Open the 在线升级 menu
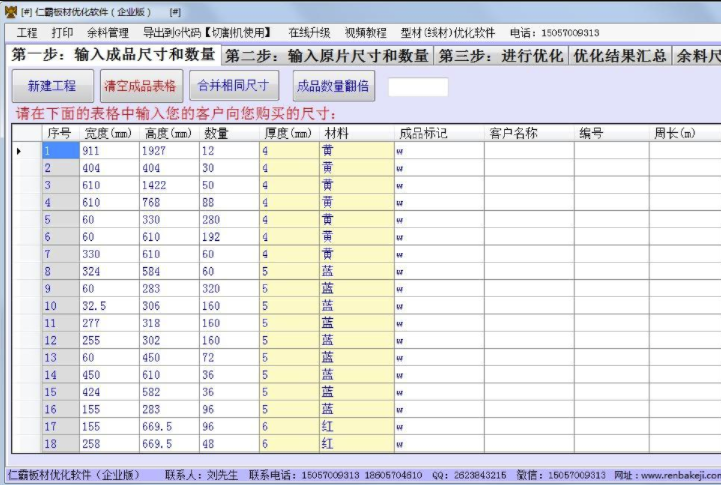 point(309,33)
